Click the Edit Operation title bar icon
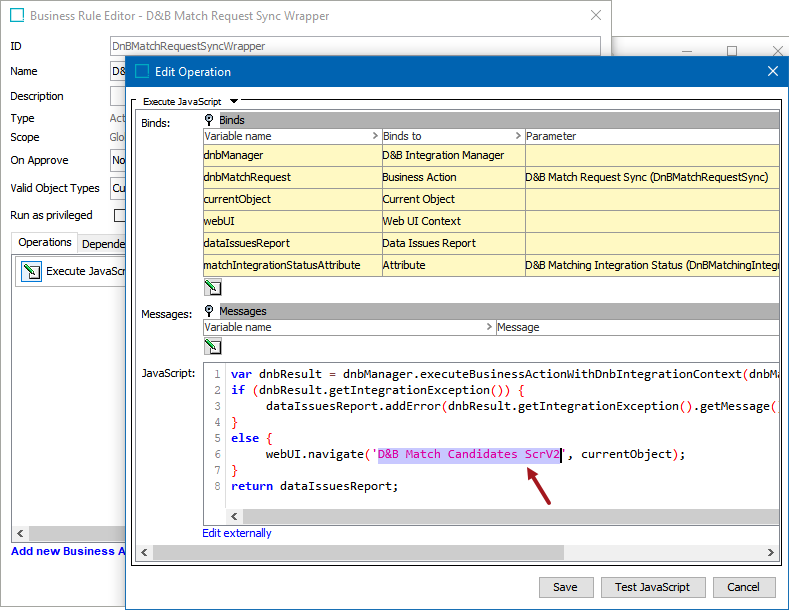Viewport: 789px width, 610px height. [142, 72]
